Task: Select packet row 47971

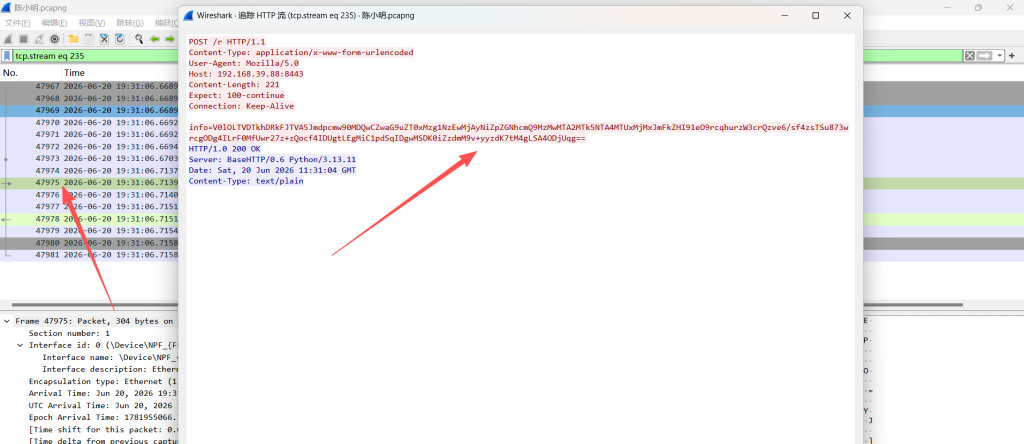Action: click(89, 135)
